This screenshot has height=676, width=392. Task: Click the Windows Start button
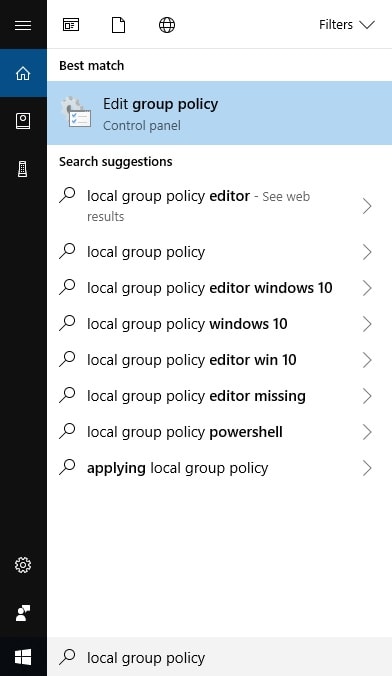pyautogui.click(x=23, y=657)
